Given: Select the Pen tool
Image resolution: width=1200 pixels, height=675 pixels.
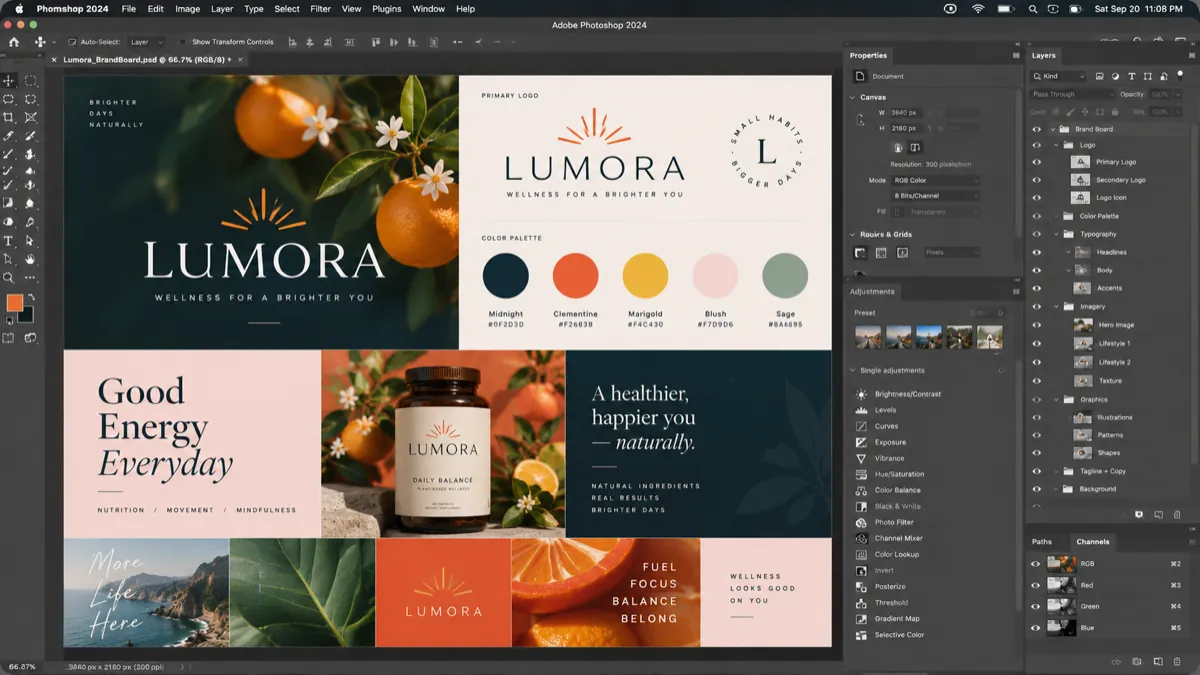Looking at the screenshot, I should pos(30,223).
